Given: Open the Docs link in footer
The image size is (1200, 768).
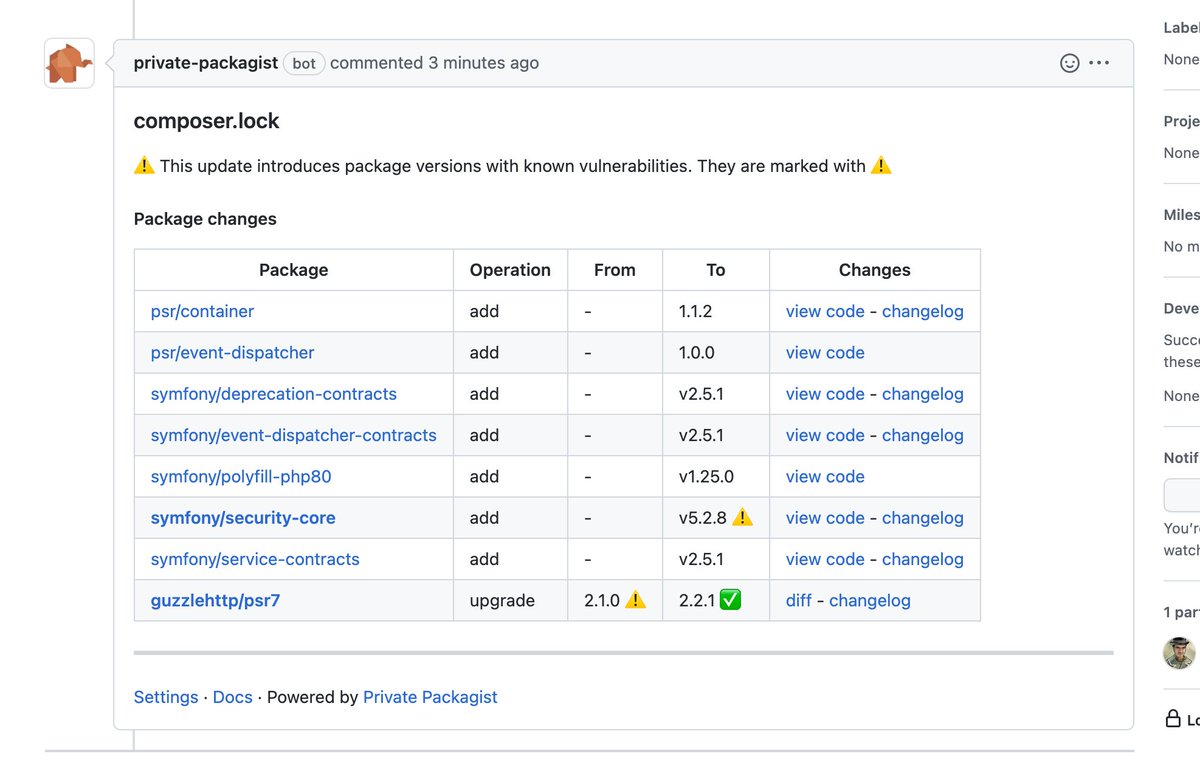Looking at the screenshot, I should [x=233, y=697].
